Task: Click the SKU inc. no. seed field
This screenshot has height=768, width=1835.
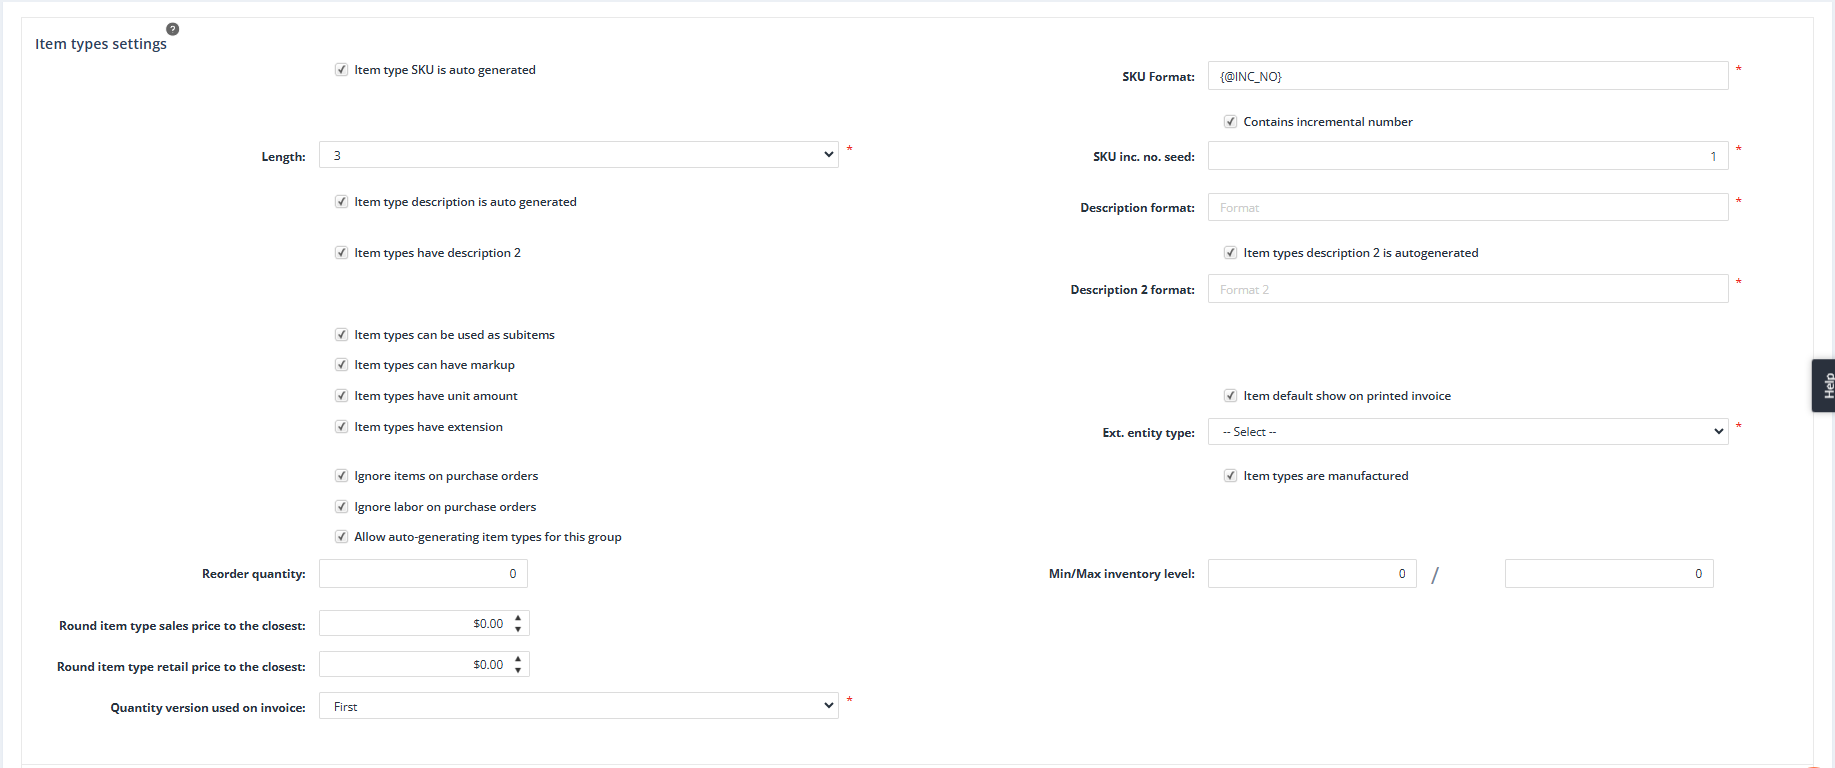Action: (1467, 156)
